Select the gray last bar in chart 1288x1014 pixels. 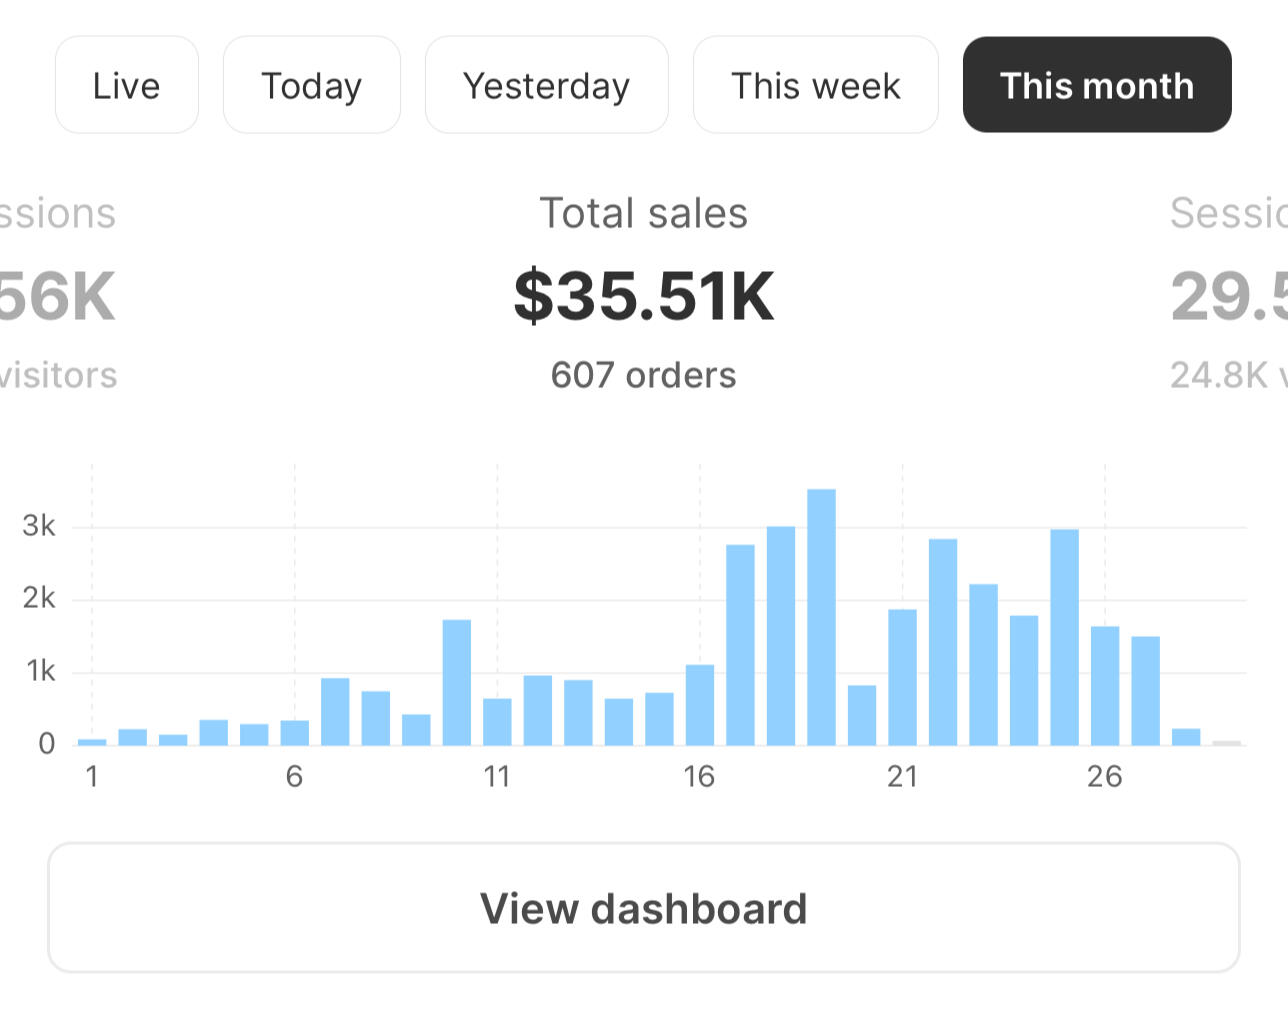coord(1226,743)
